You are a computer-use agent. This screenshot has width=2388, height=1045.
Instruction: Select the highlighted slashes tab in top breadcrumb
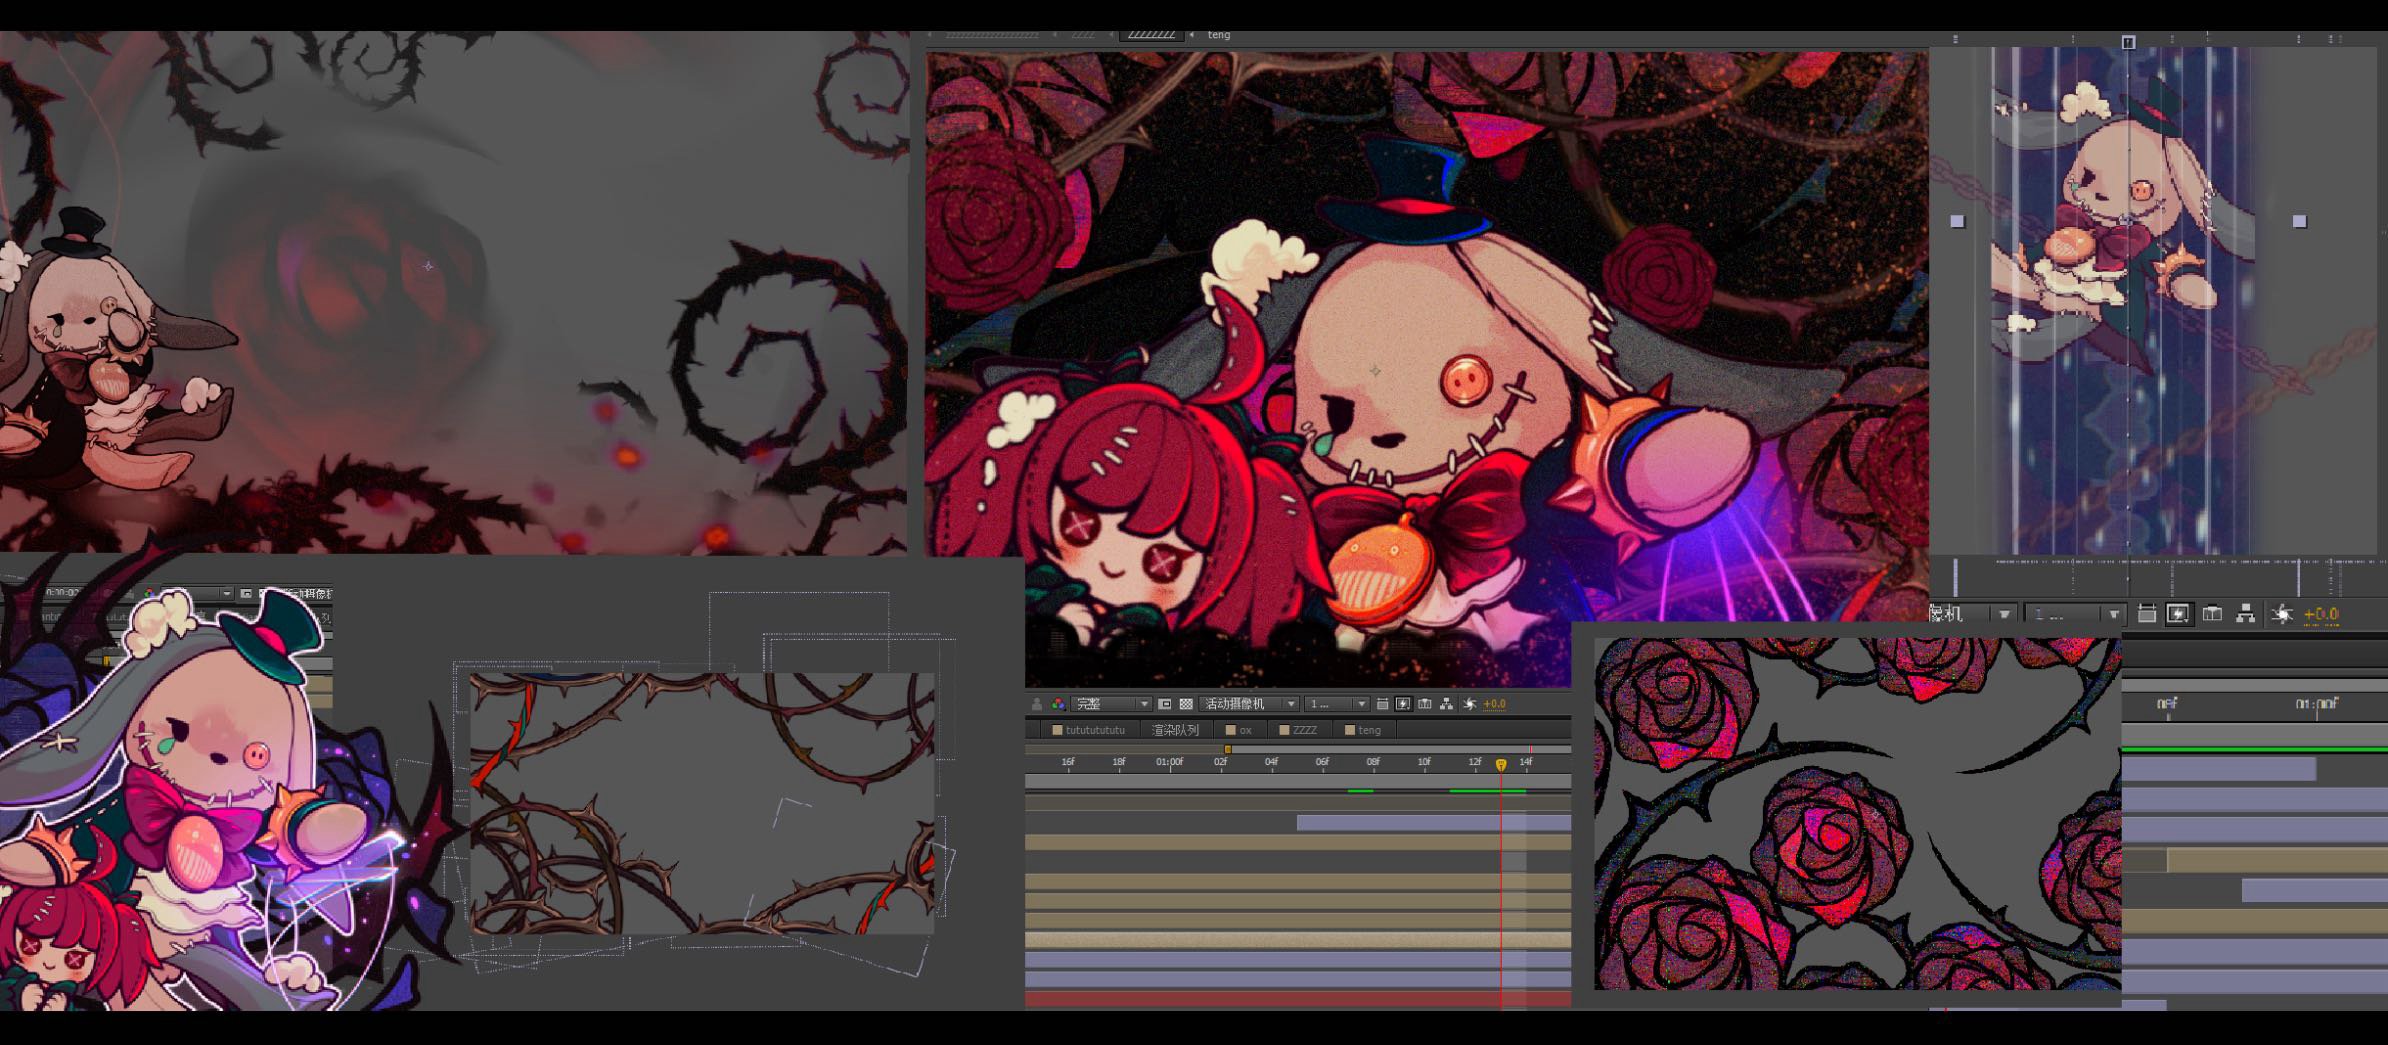point(1151,34)
